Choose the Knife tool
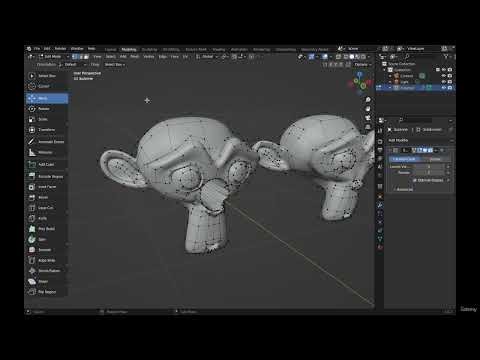480x360 pixels. 47,218
